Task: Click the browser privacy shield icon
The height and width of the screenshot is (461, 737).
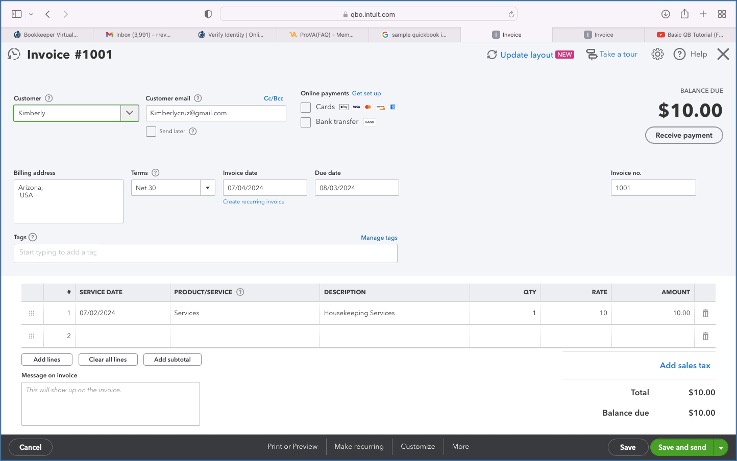Action: point(208,14)
